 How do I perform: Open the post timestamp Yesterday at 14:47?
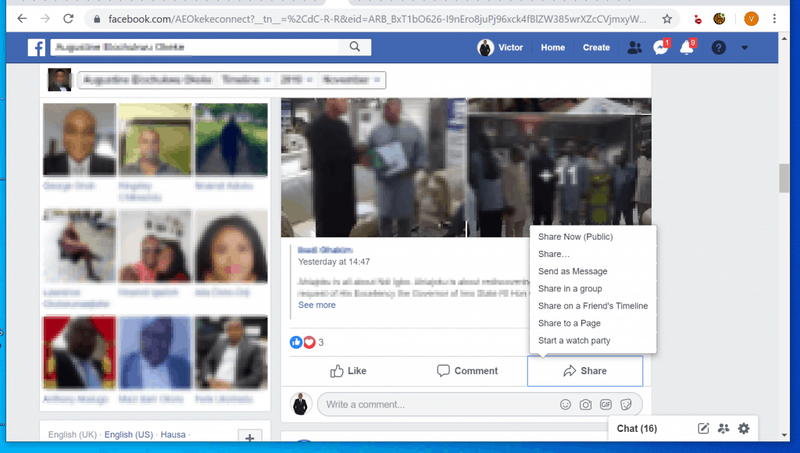[334, 262]
